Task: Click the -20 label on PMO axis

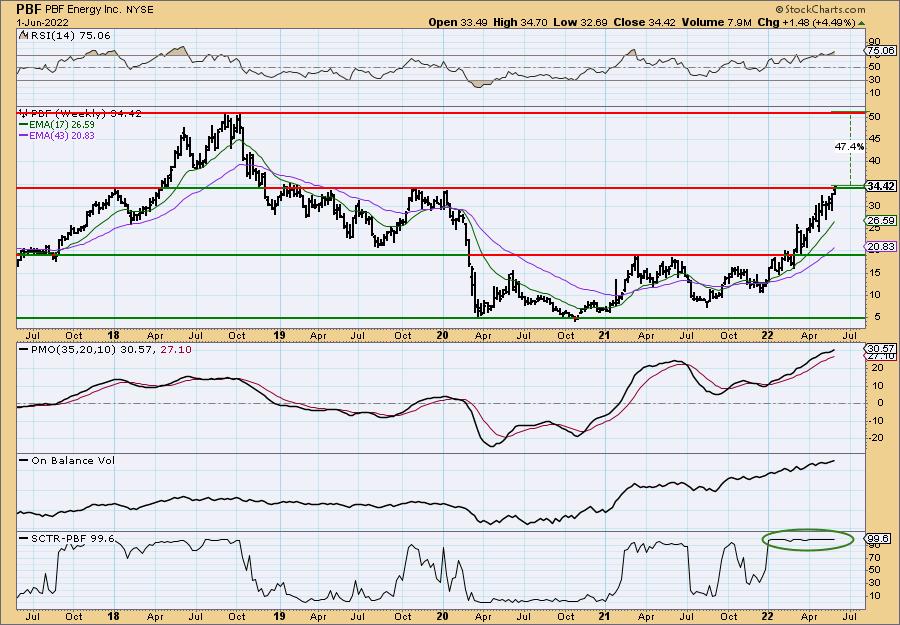Action: [x=875, y=438]
